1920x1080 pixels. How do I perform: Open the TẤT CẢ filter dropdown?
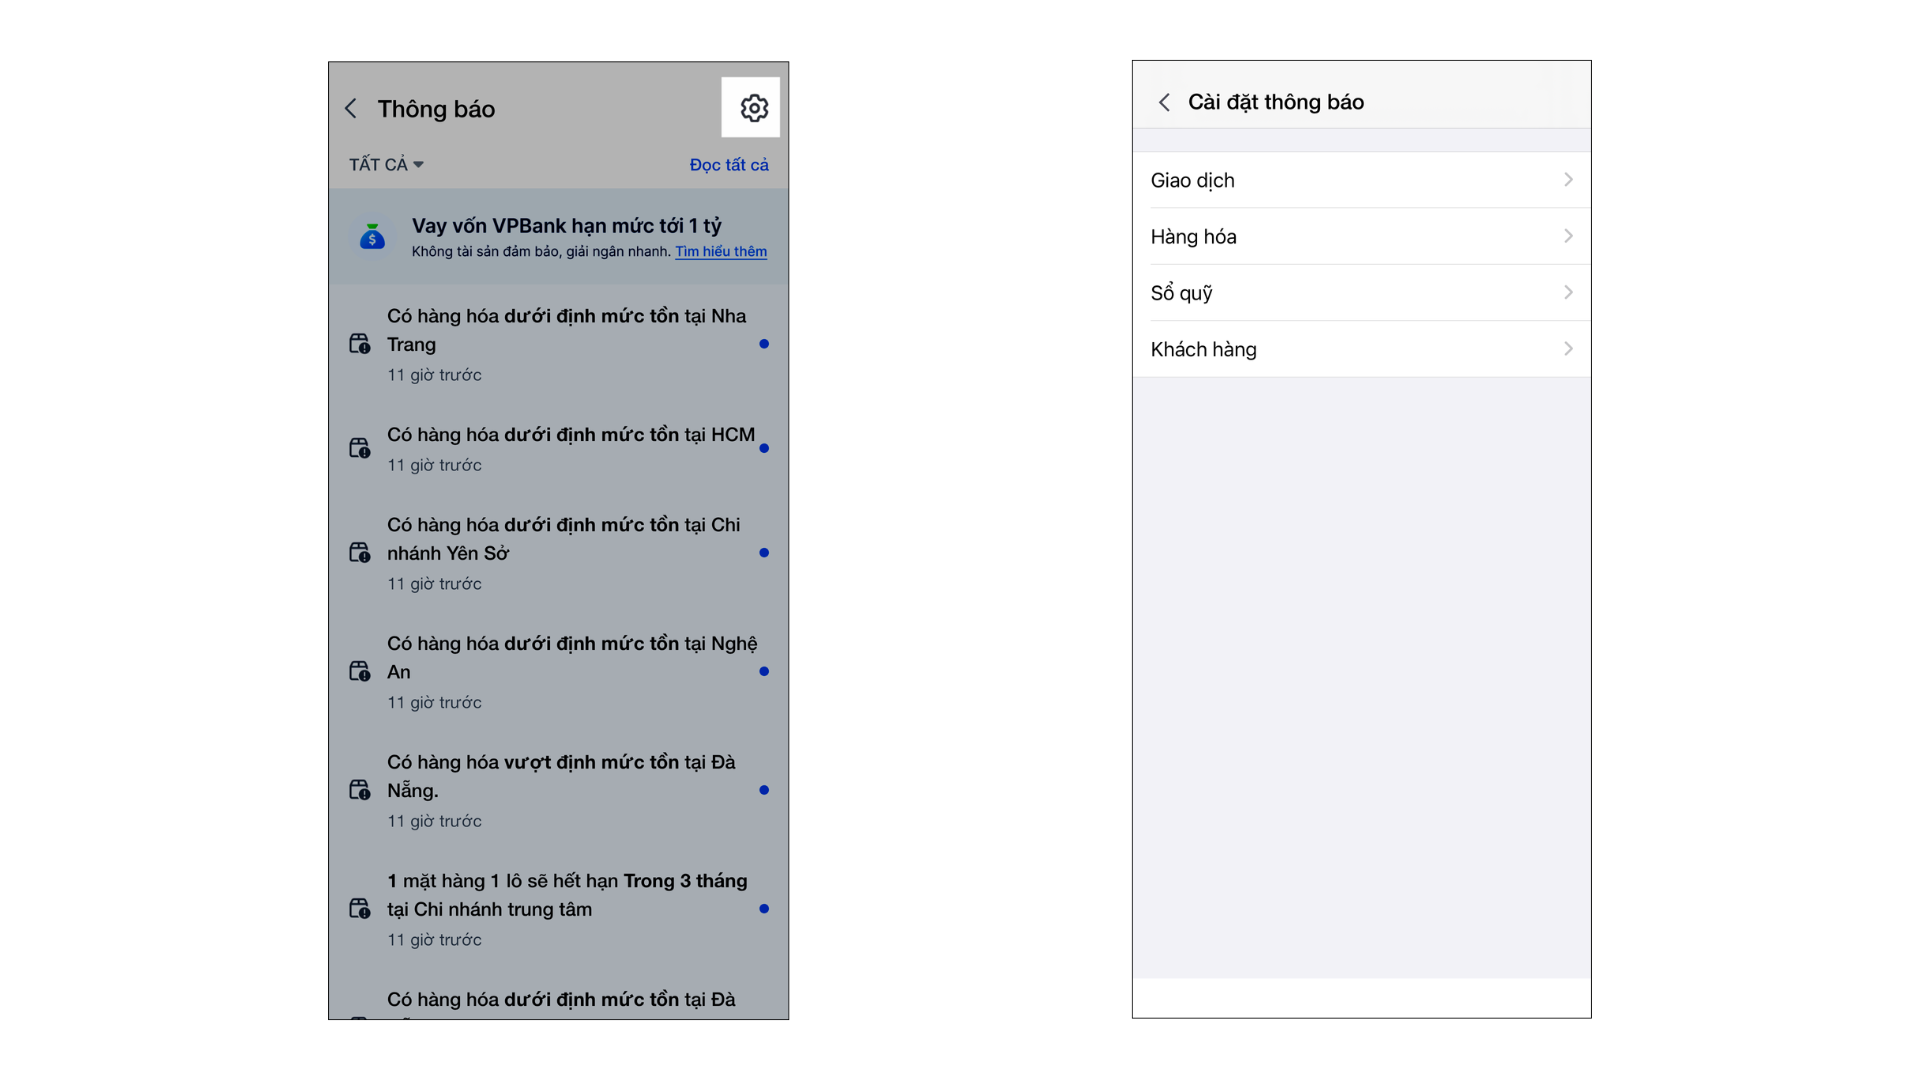(386, 164)
